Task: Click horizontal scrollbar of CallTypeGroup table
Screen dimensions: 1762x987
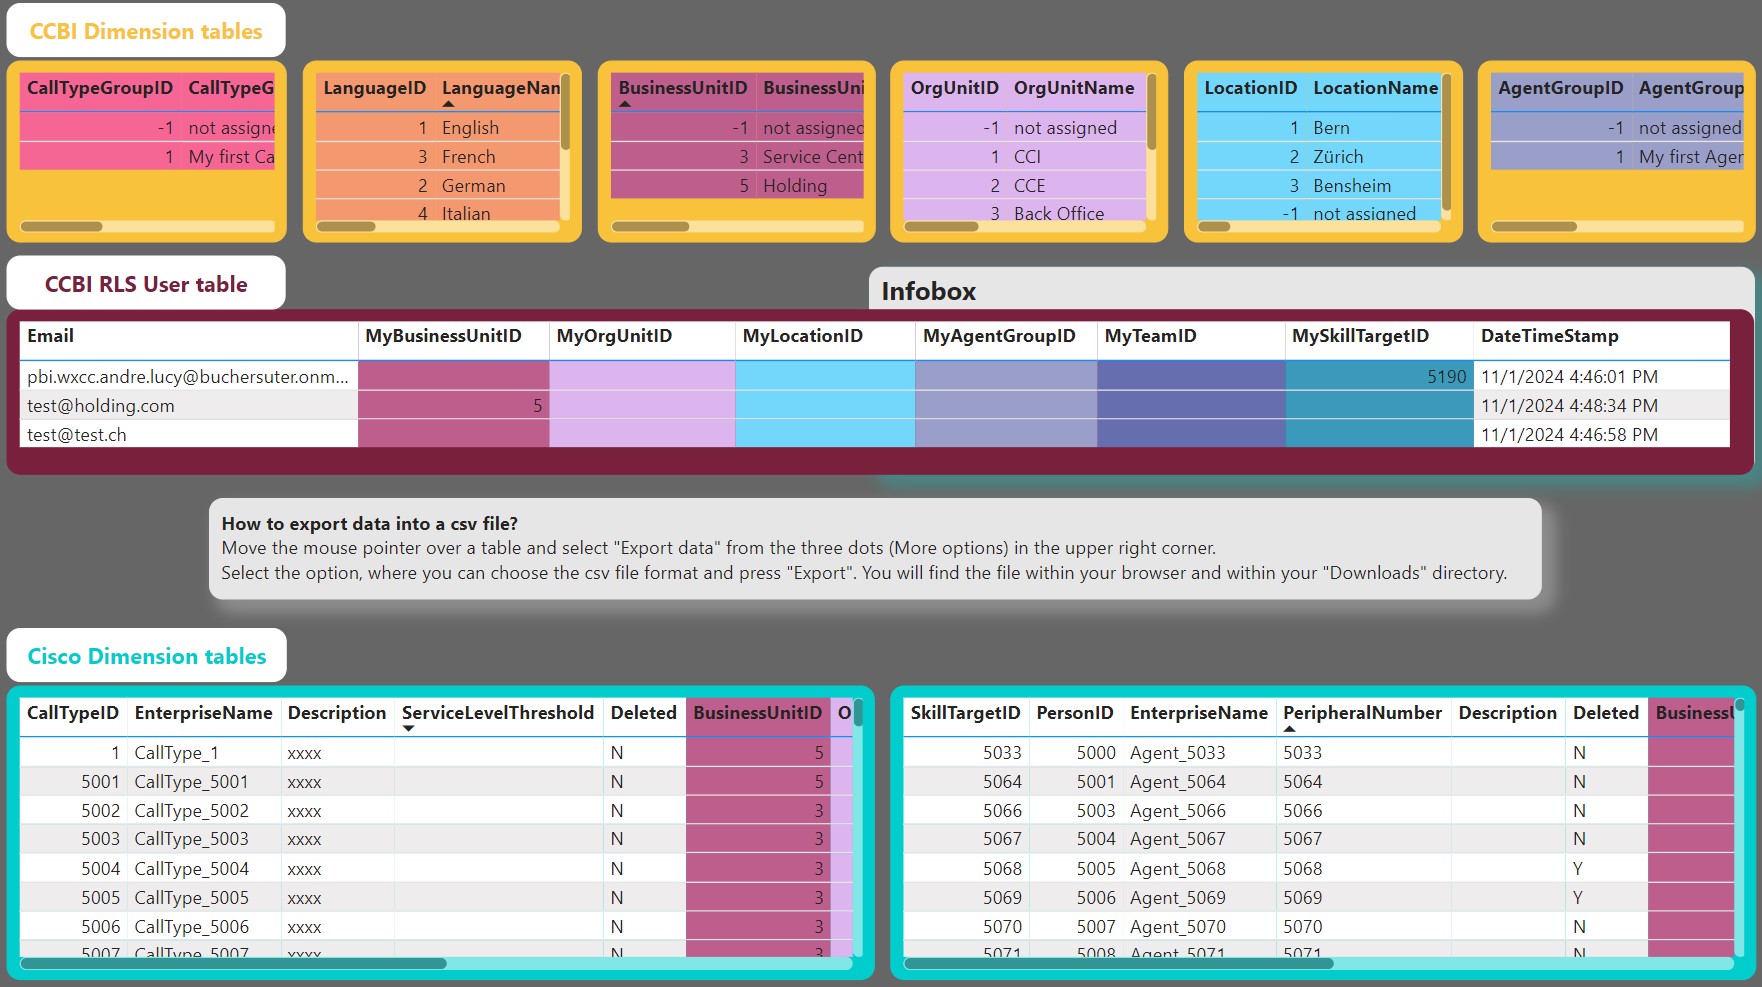Action: point(61,226)
